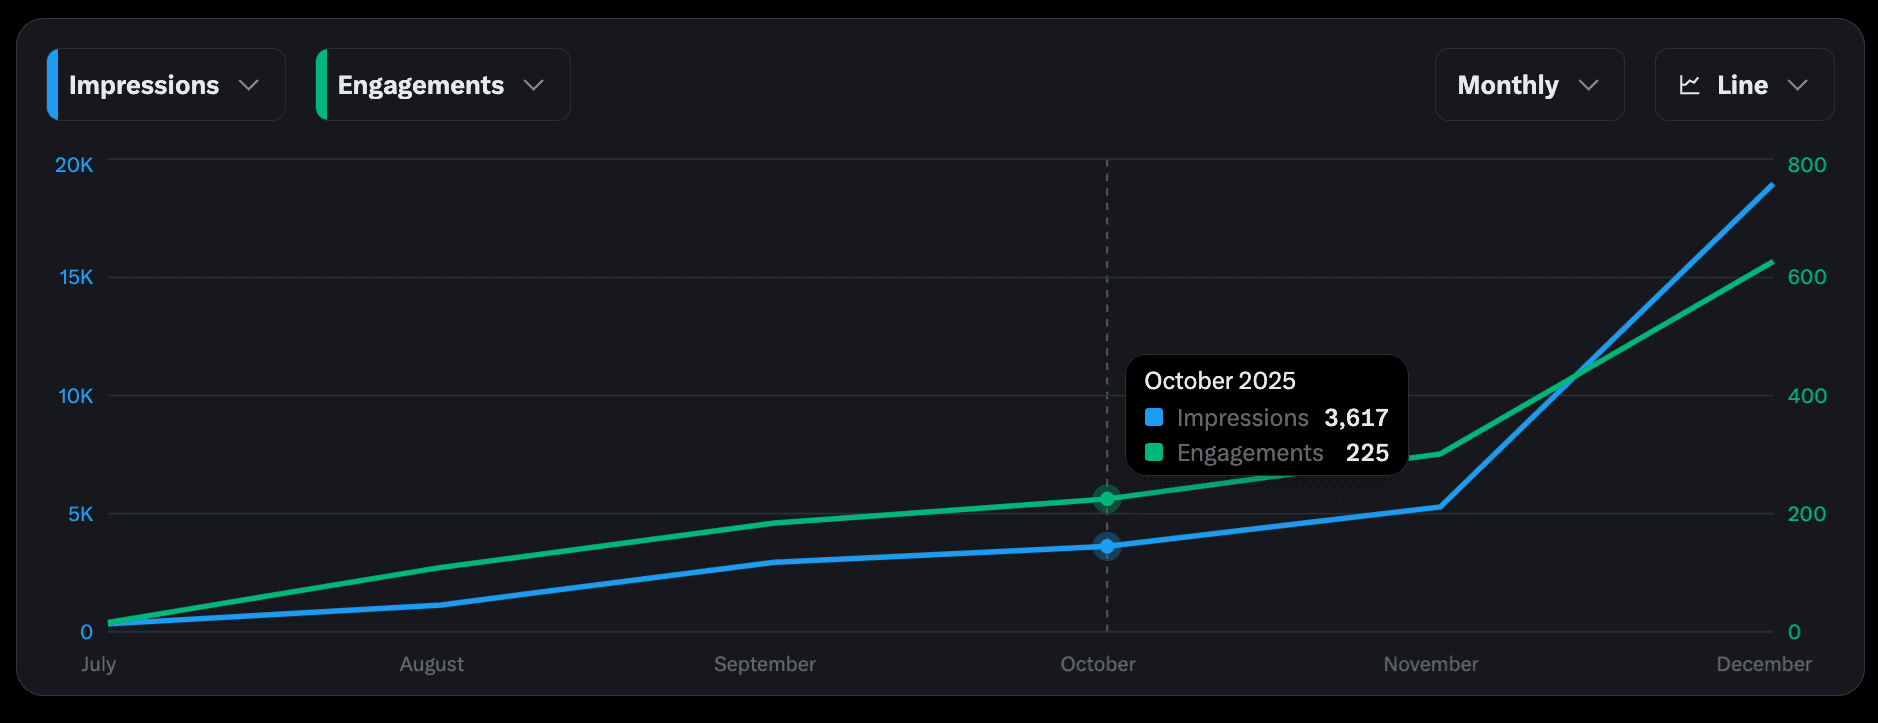Click the line chart icon
The image size is (1878, 723).
[1689, 85]
